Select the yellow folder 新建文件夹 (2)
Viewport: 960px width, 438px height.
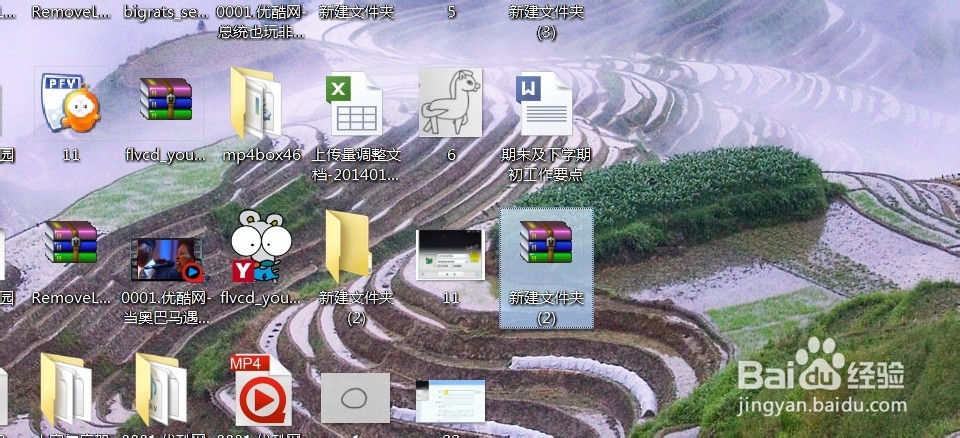pyautogui.click(x=348, y=247)
